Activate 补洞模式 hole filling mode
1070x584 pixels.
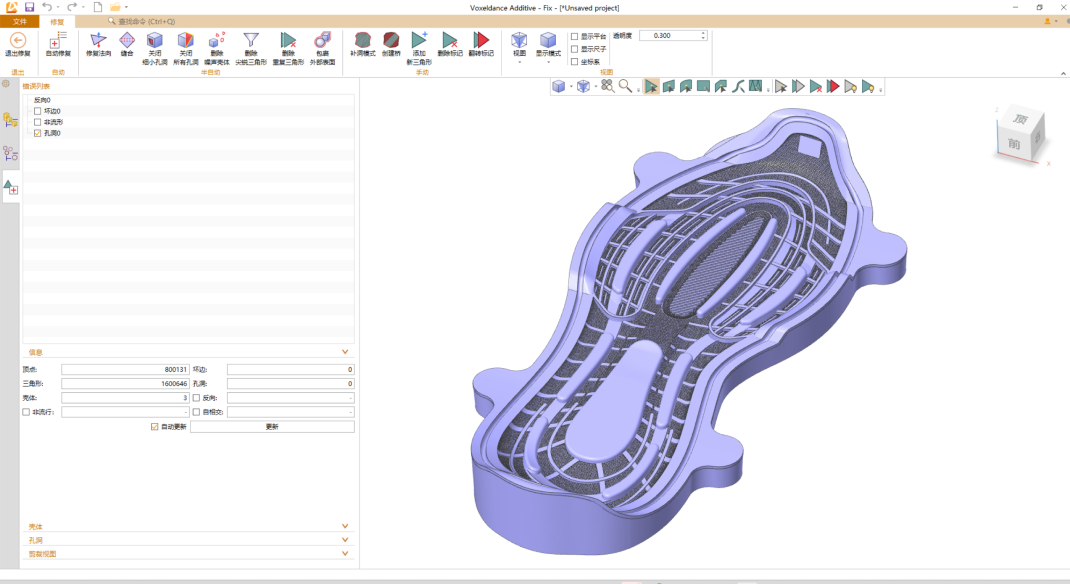point(363,40)
